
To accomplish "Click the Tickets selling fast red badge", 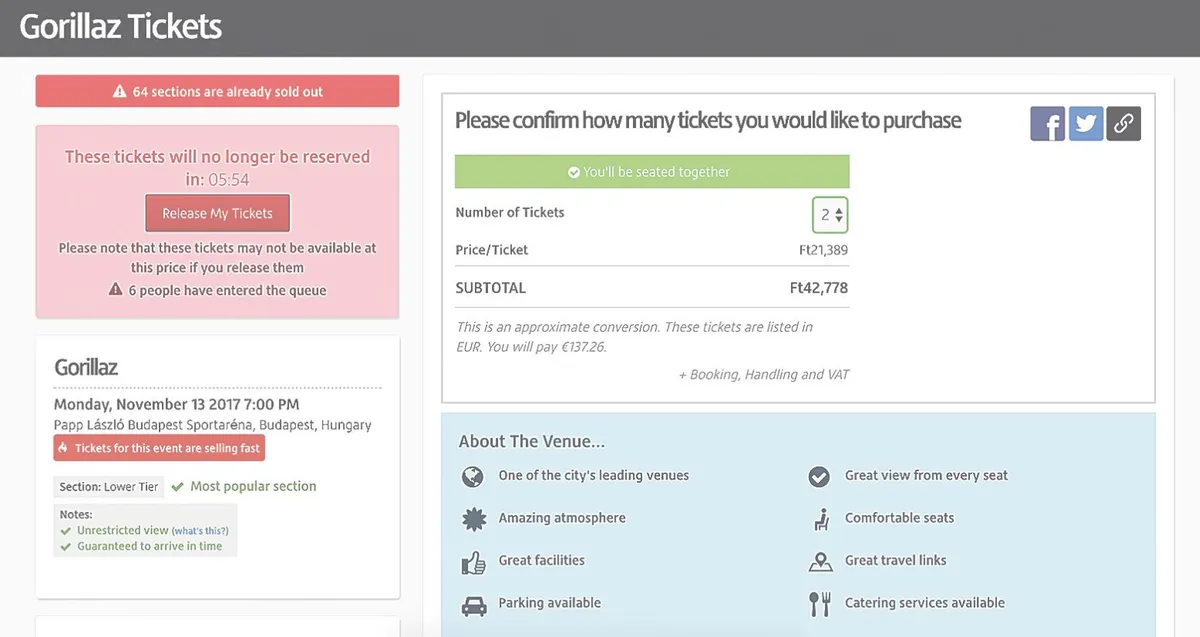I will tap(159, 448).
